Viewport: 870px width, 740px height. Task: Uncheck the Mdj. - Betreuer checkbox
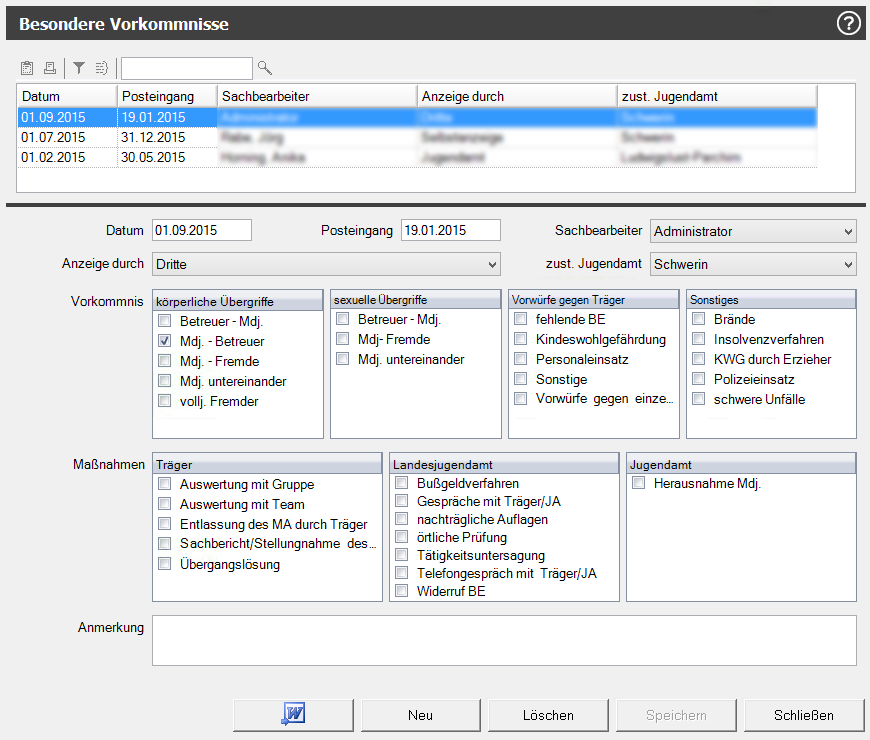[x=165, y=341]
